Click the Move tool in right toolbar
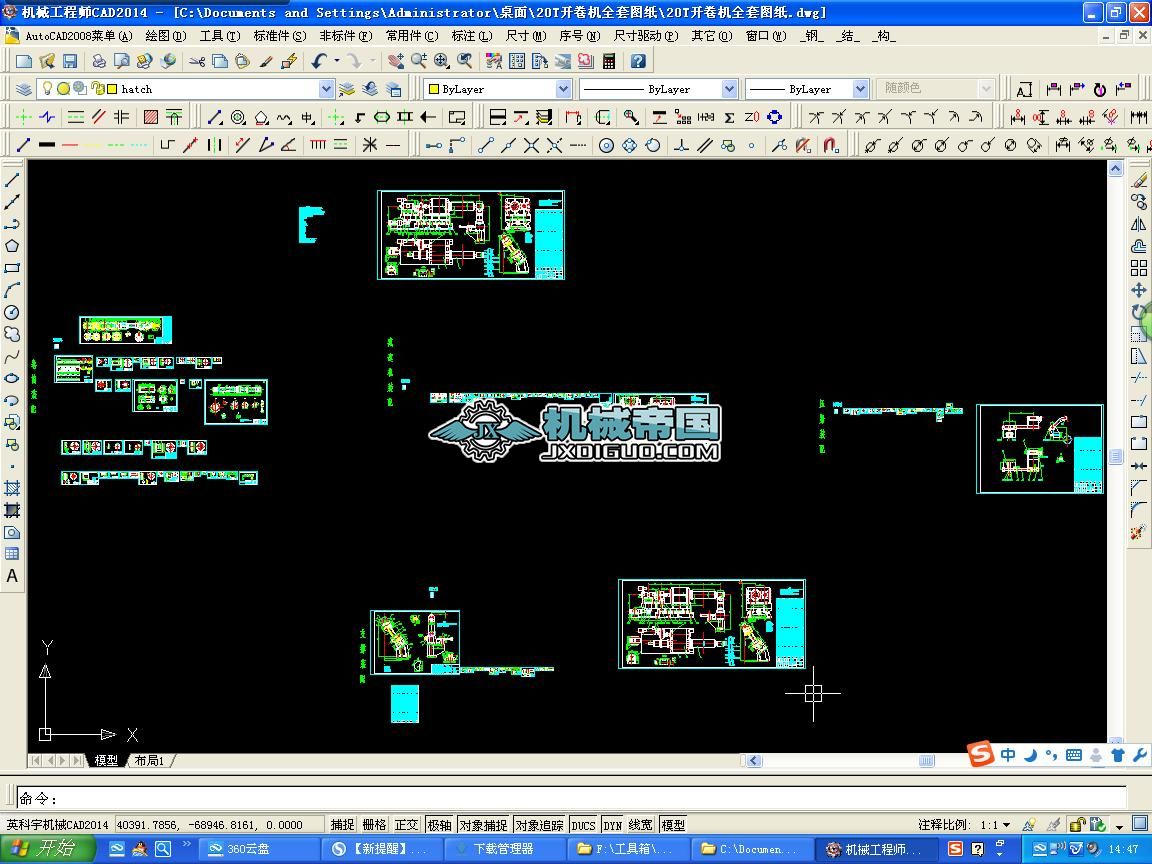The height and width of the screenshot is (864, 1152). pyautogui.click(x=1139, y=289)
